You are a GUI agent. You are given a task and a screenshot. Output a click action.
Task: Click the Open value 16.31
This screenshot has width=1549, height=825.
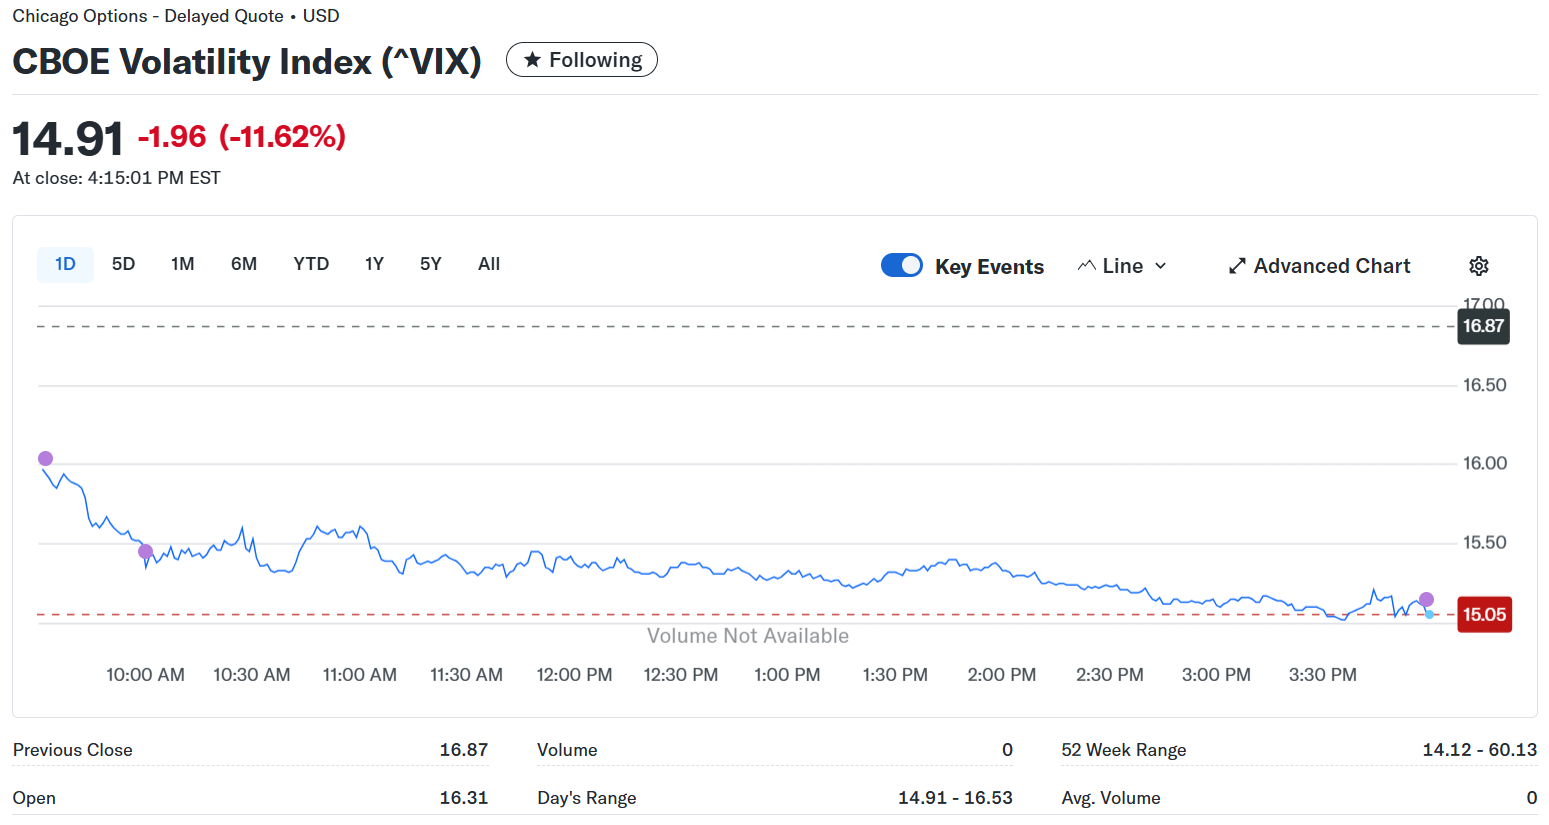(x=464, y=798)
